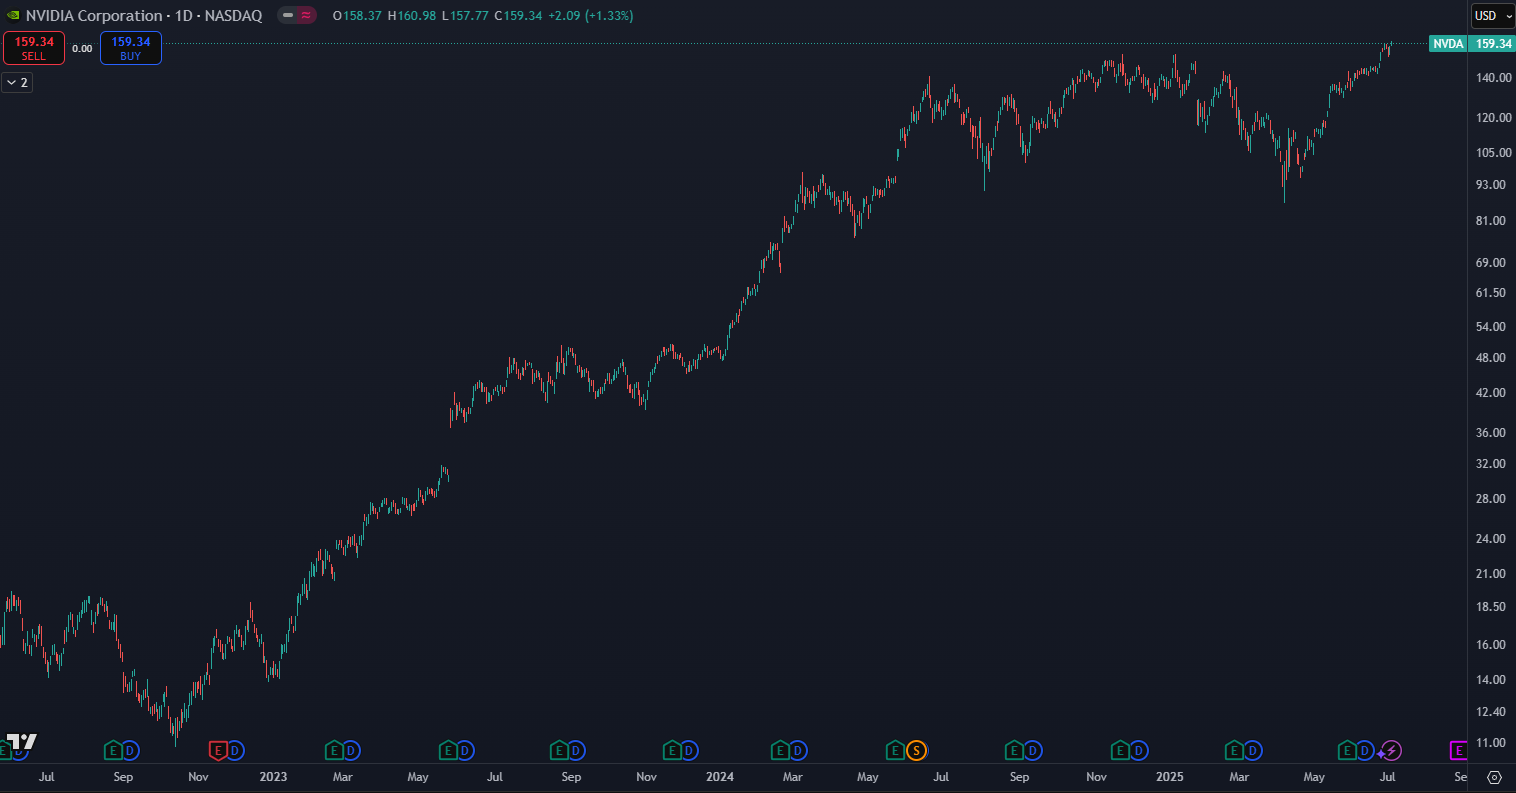Click the 0.00 spread between Sell and Buy
The image size is (1516, 793).
click(82, 48)
